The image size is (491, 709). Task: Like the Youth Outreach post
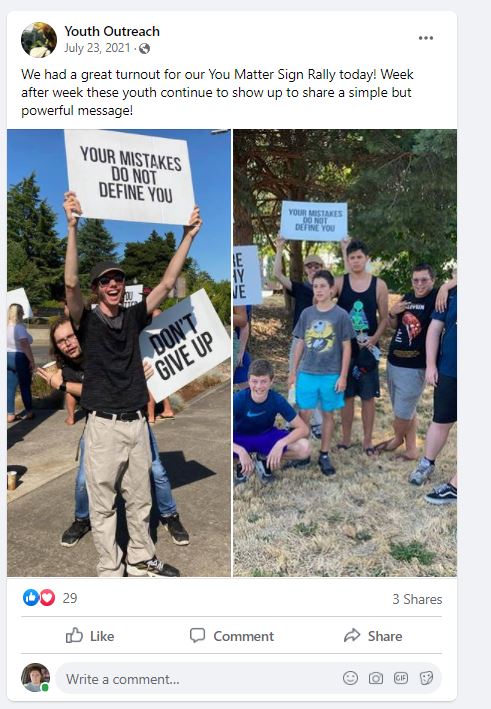[x=90, y=636]
